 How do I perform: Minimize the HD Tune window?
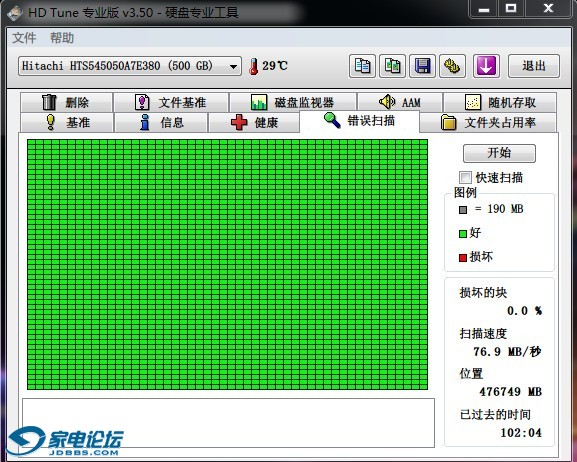click(x=484, y=9)
